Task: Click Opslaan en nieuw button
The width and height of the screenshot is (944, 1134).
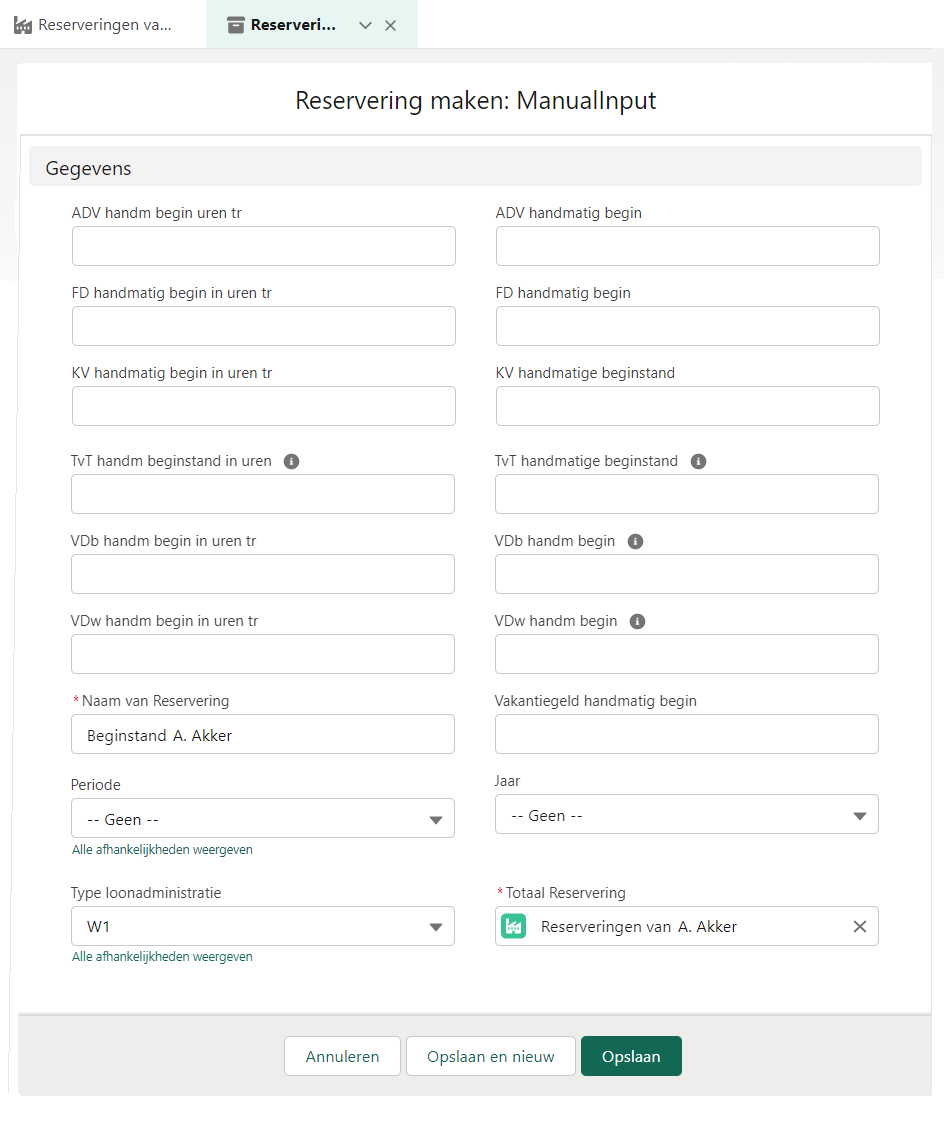Action: click(490, 1056)
